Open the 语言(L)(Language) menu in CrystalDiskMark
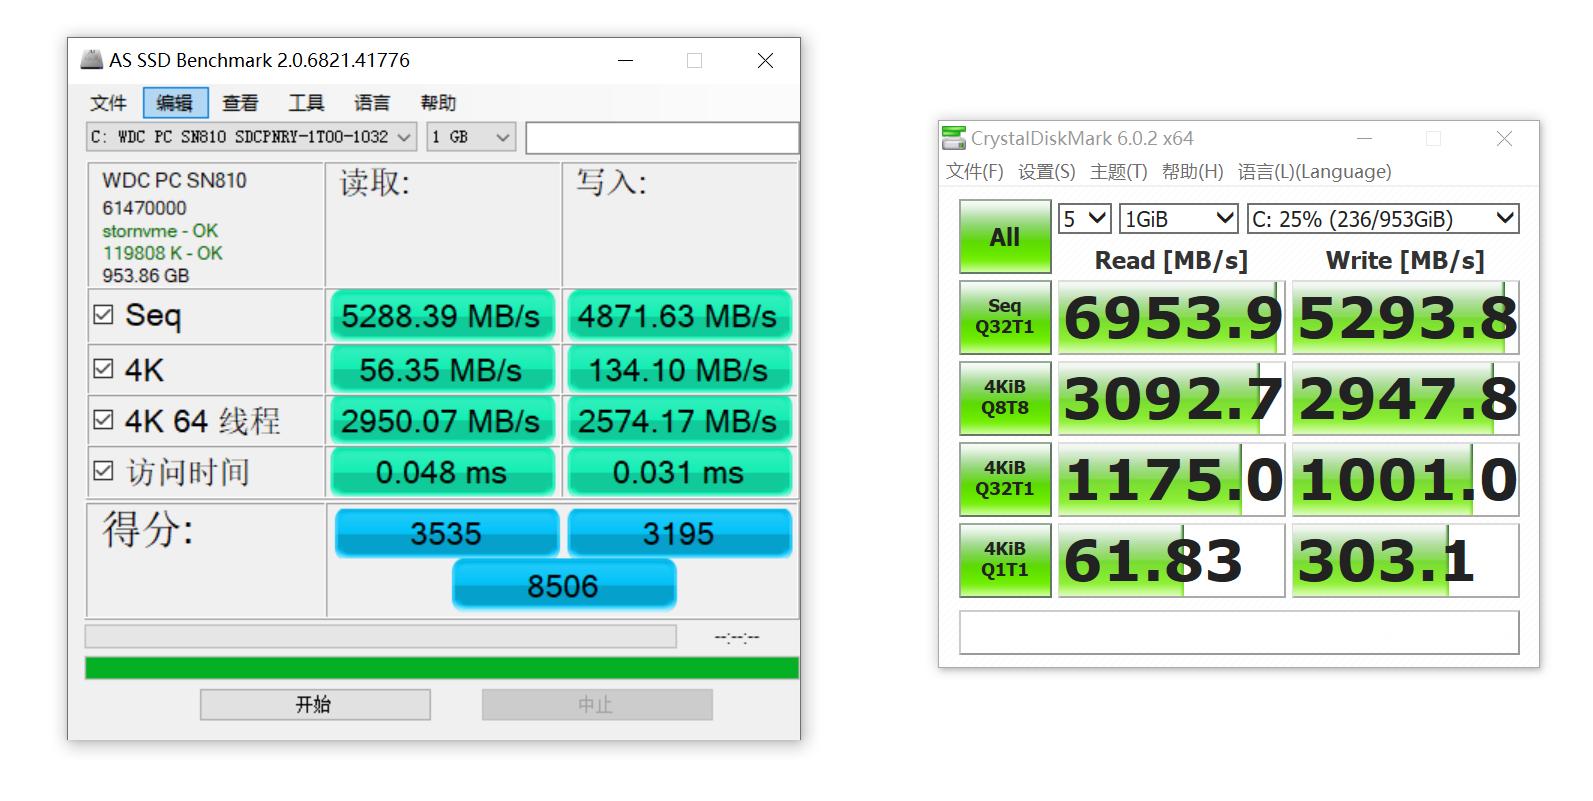This screenshot has width=1593, height=801. 1315,172
